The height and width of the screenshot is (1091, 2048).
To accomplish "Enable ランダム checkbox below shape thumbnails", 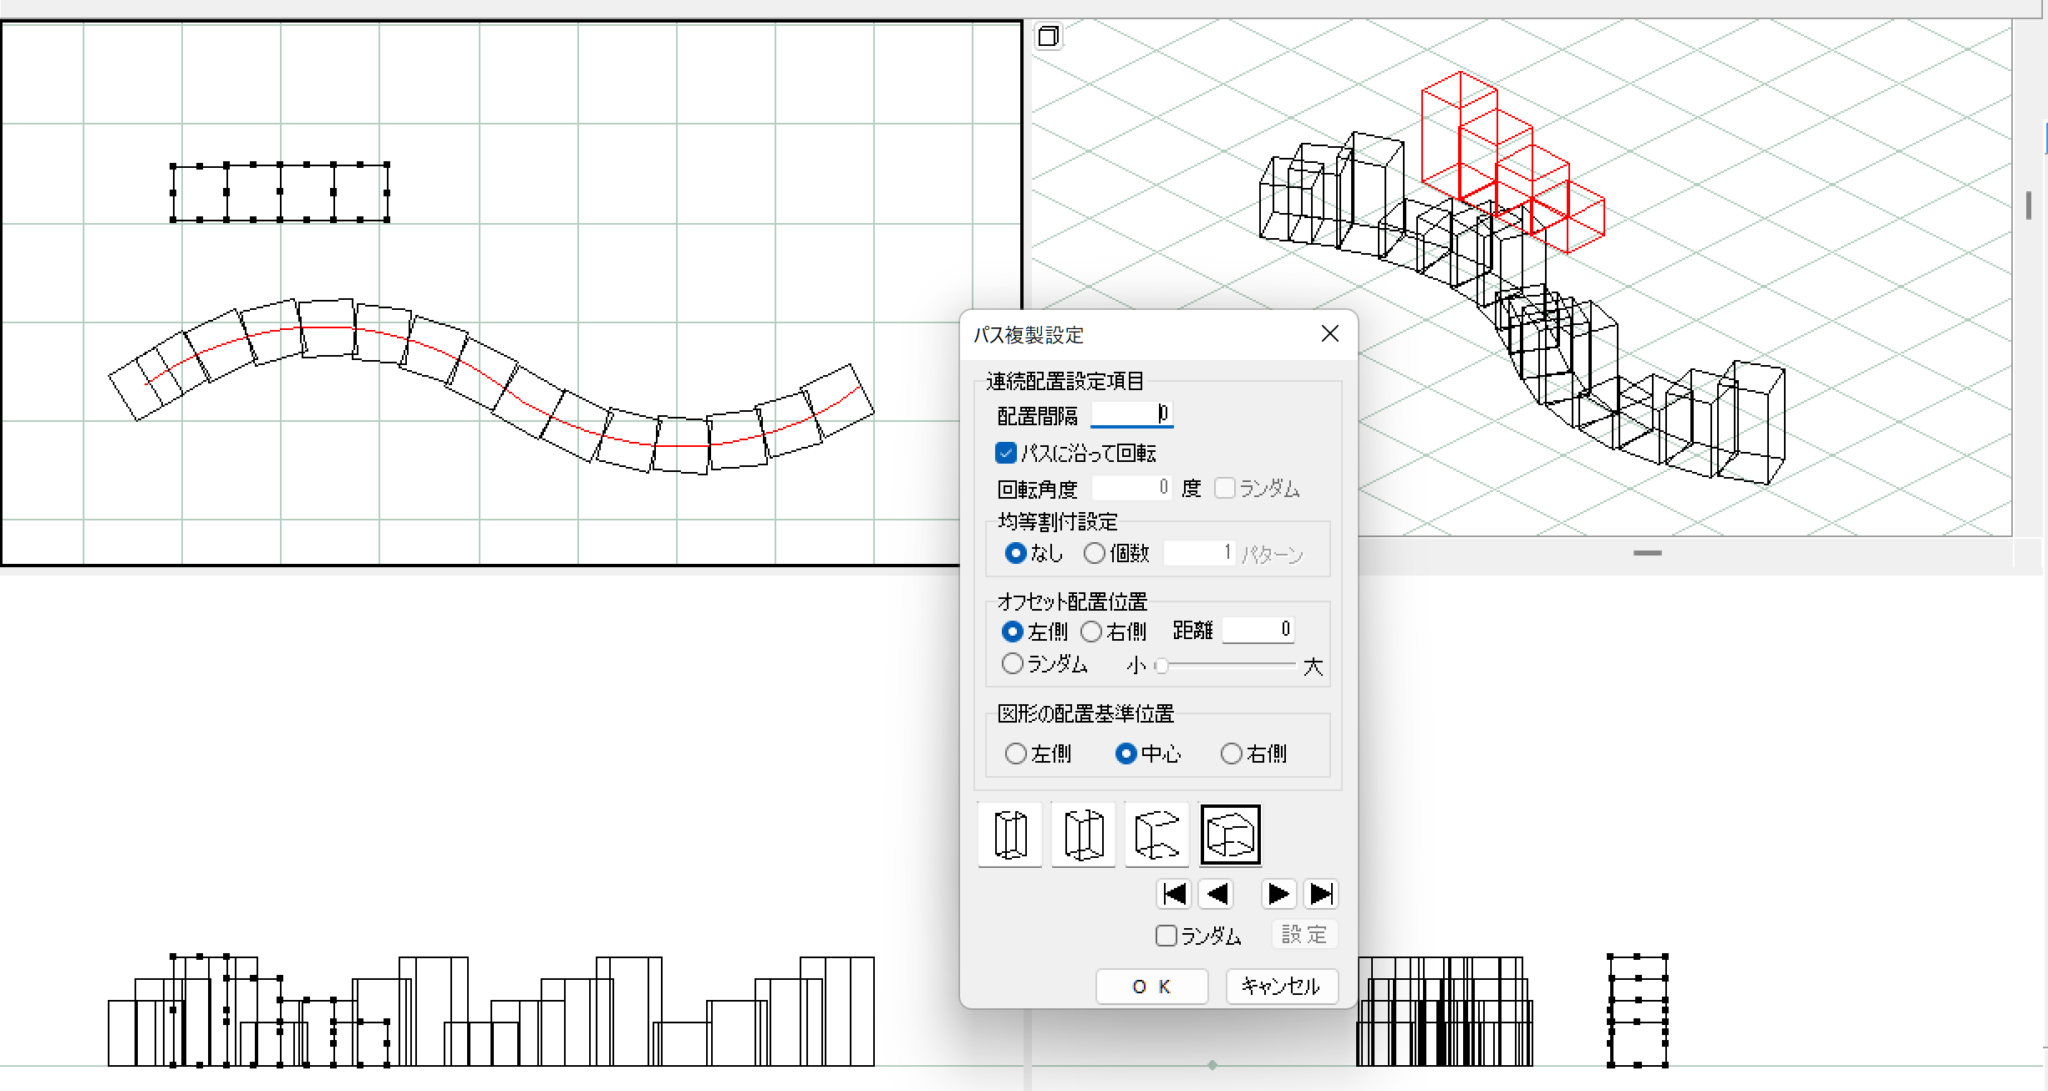I will point(1166,936).
